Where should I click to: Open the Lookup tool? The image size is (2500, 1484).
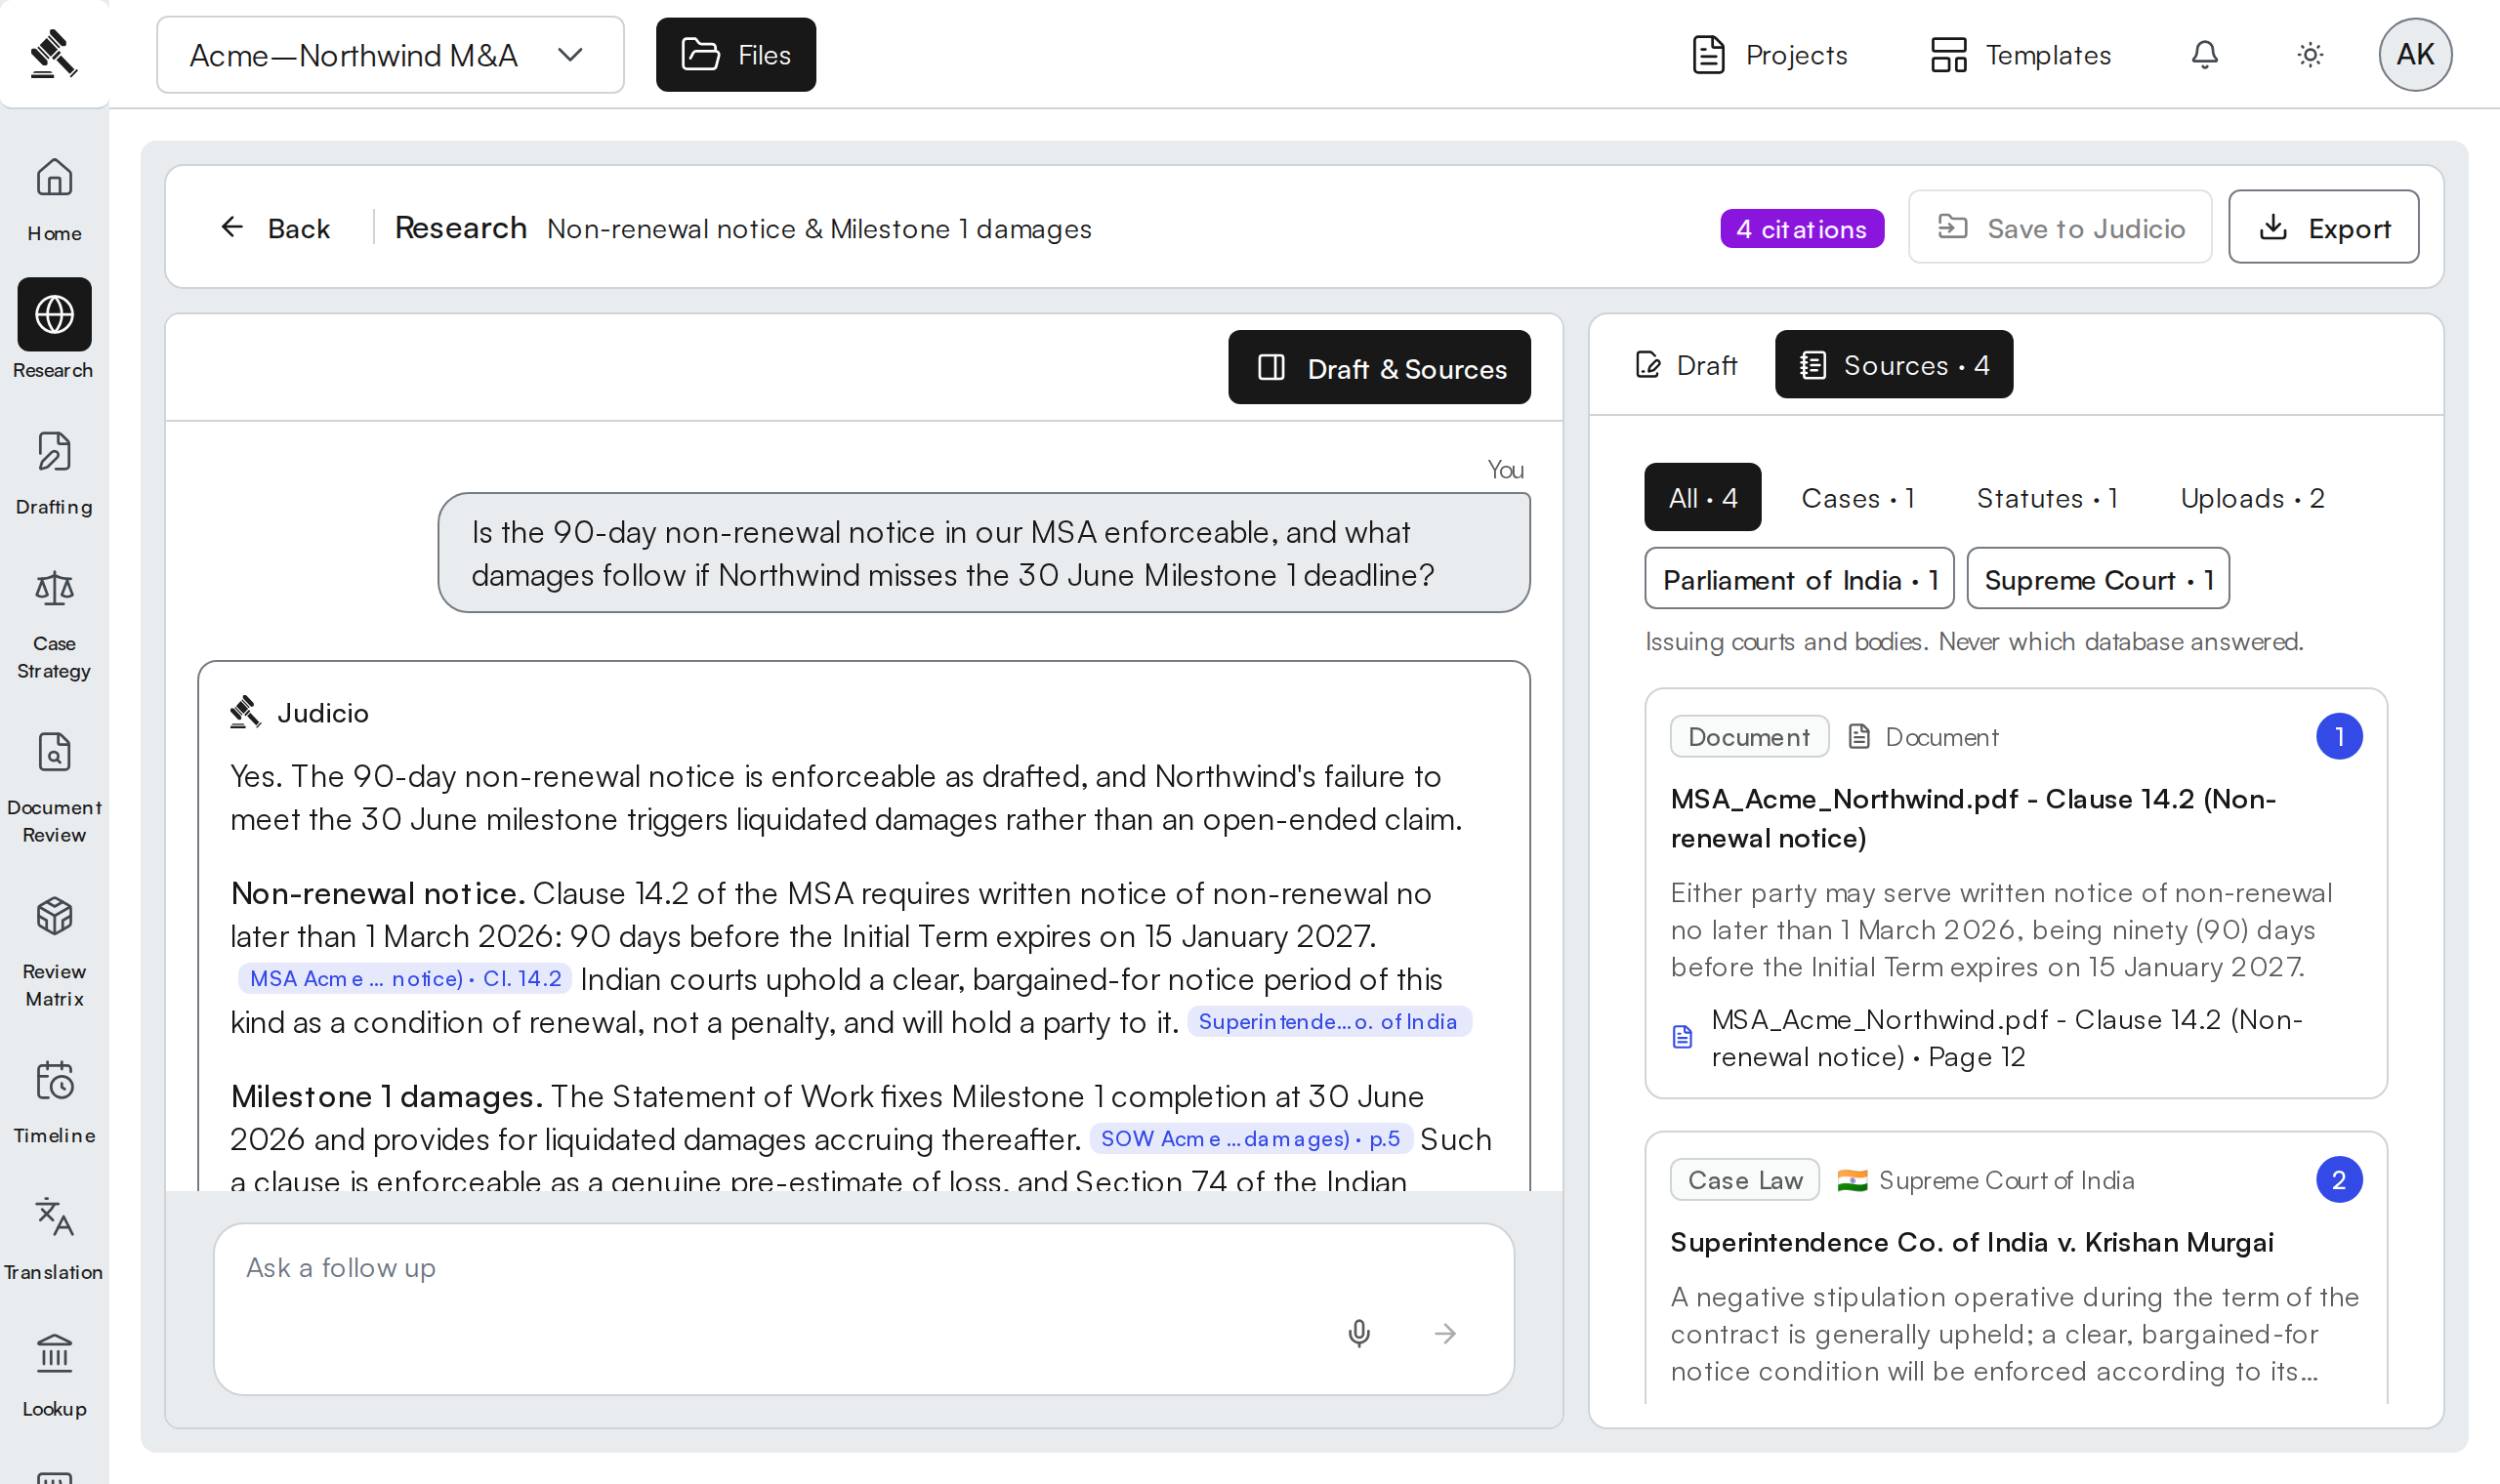point(54,1376)
